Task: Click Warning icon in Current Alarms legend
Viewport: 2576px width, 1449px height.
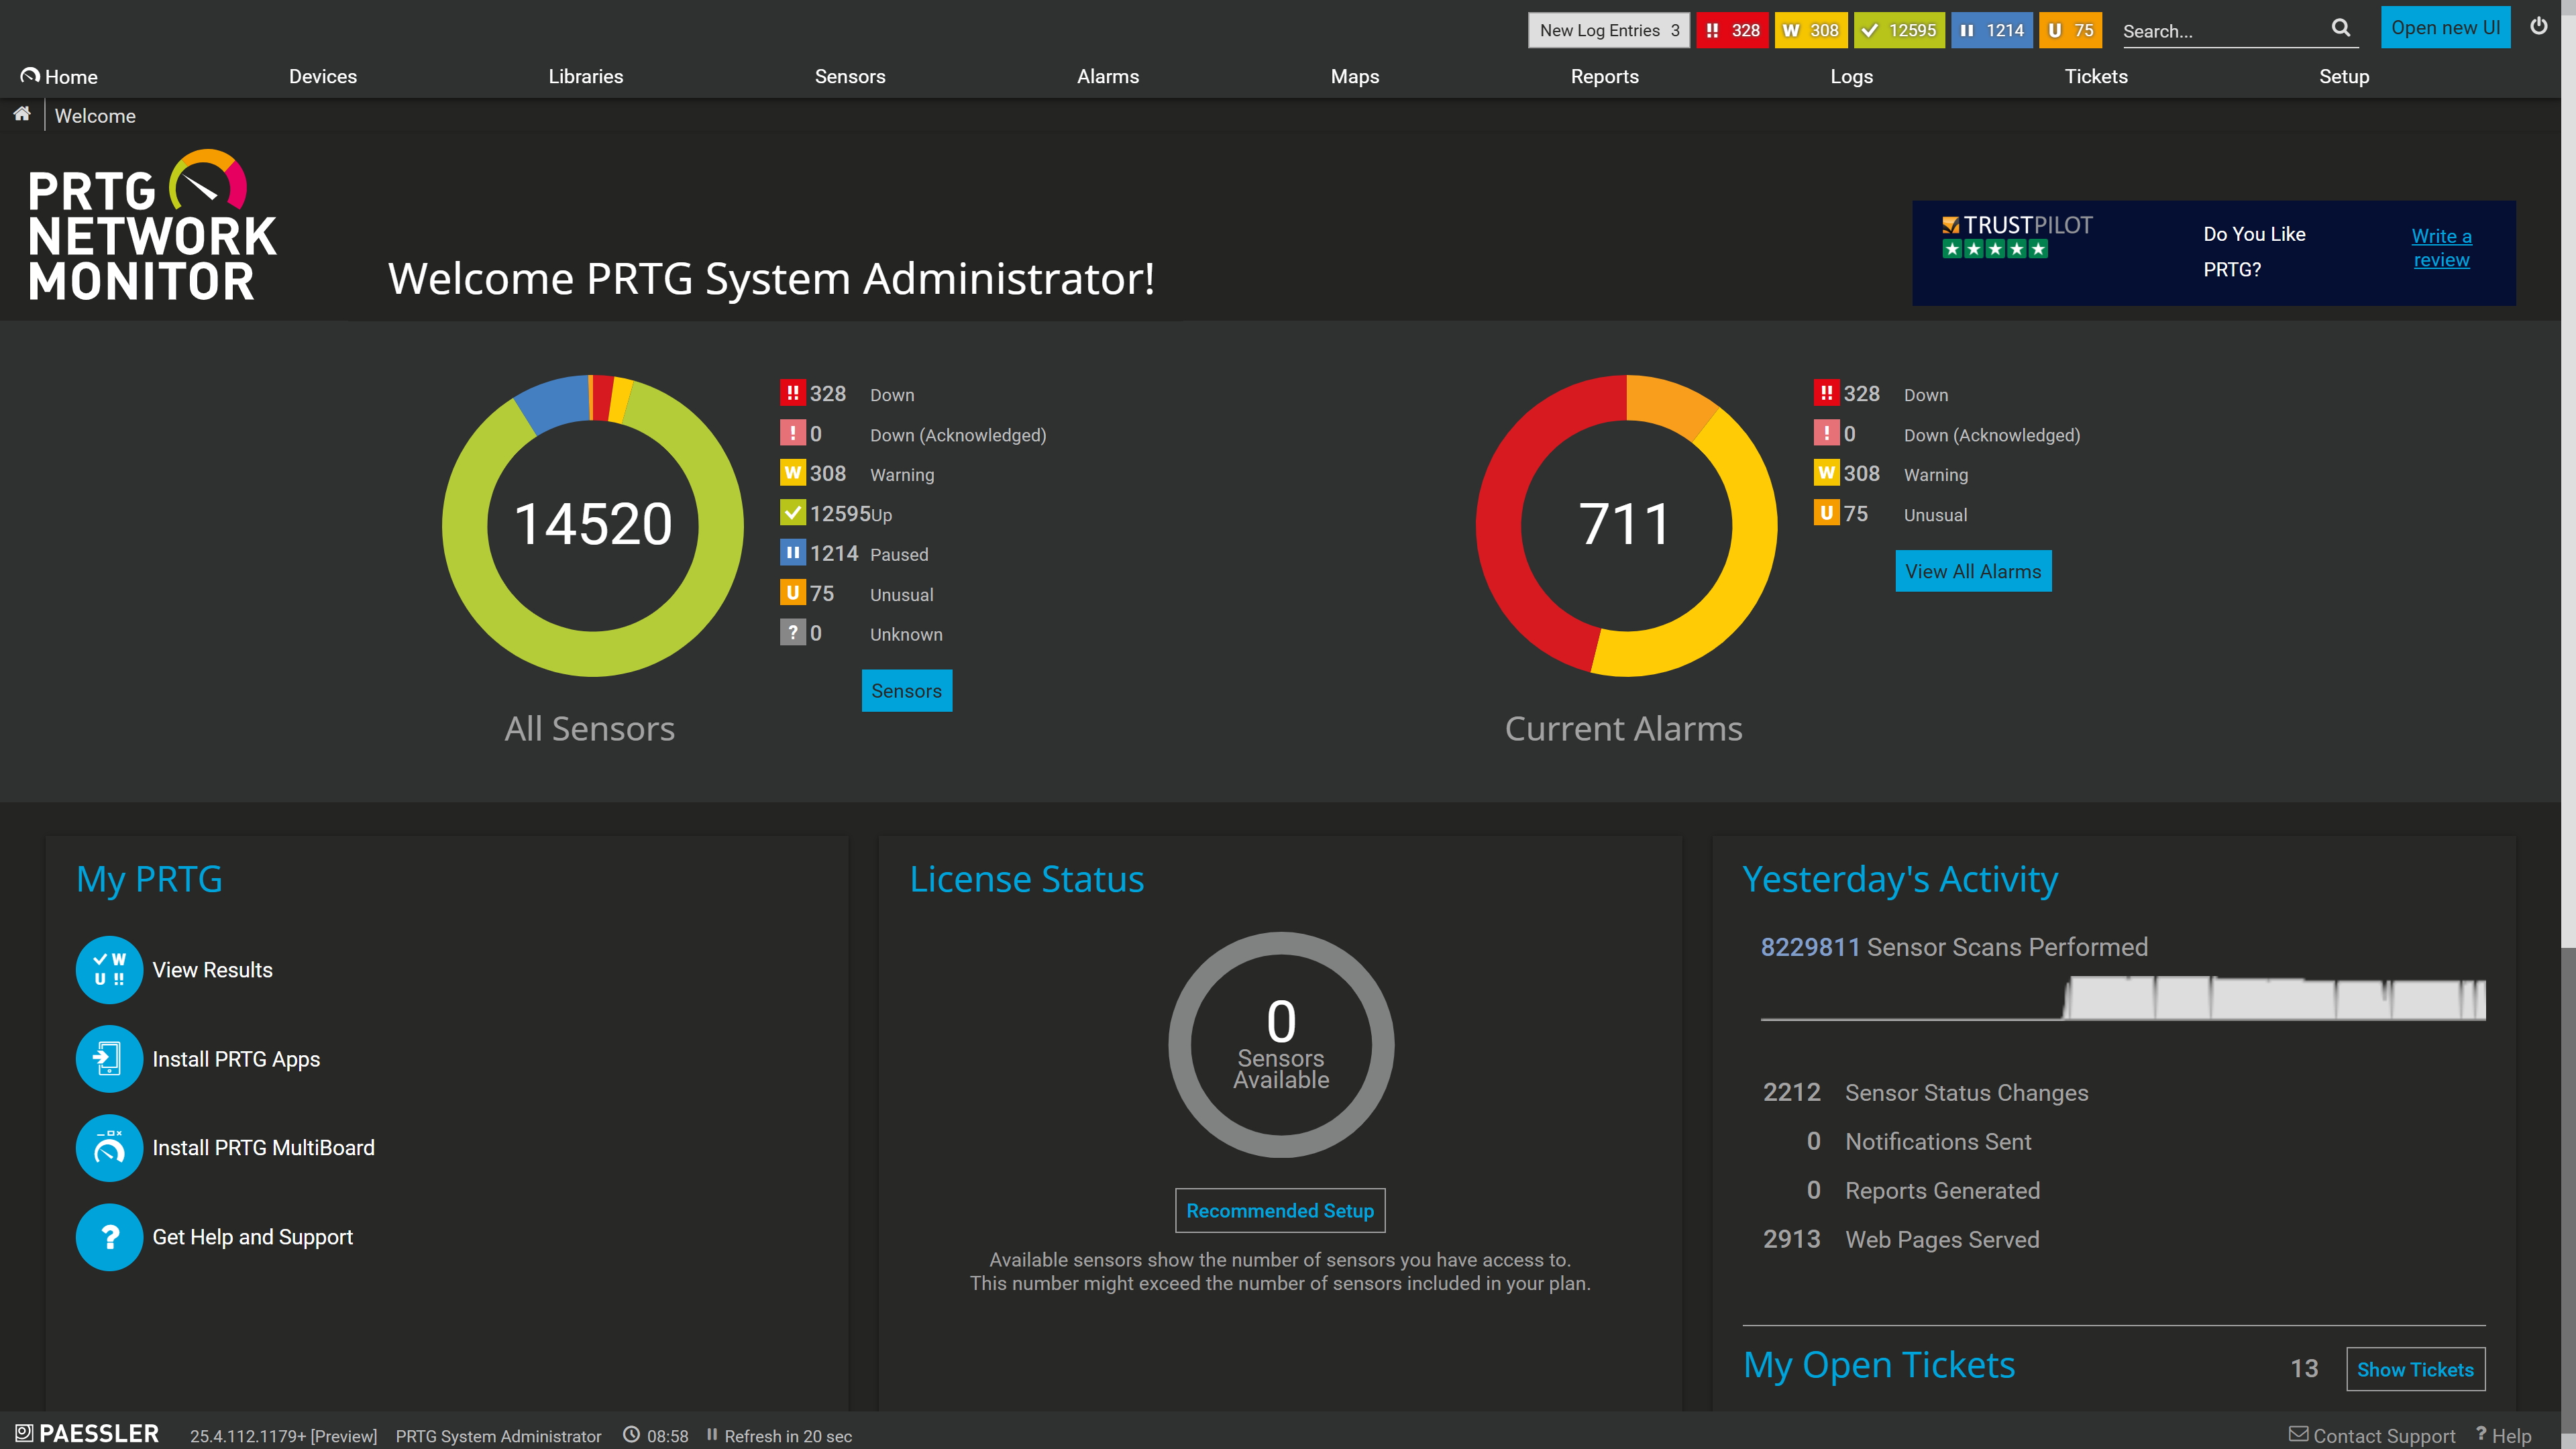Action: point(1826,473)
